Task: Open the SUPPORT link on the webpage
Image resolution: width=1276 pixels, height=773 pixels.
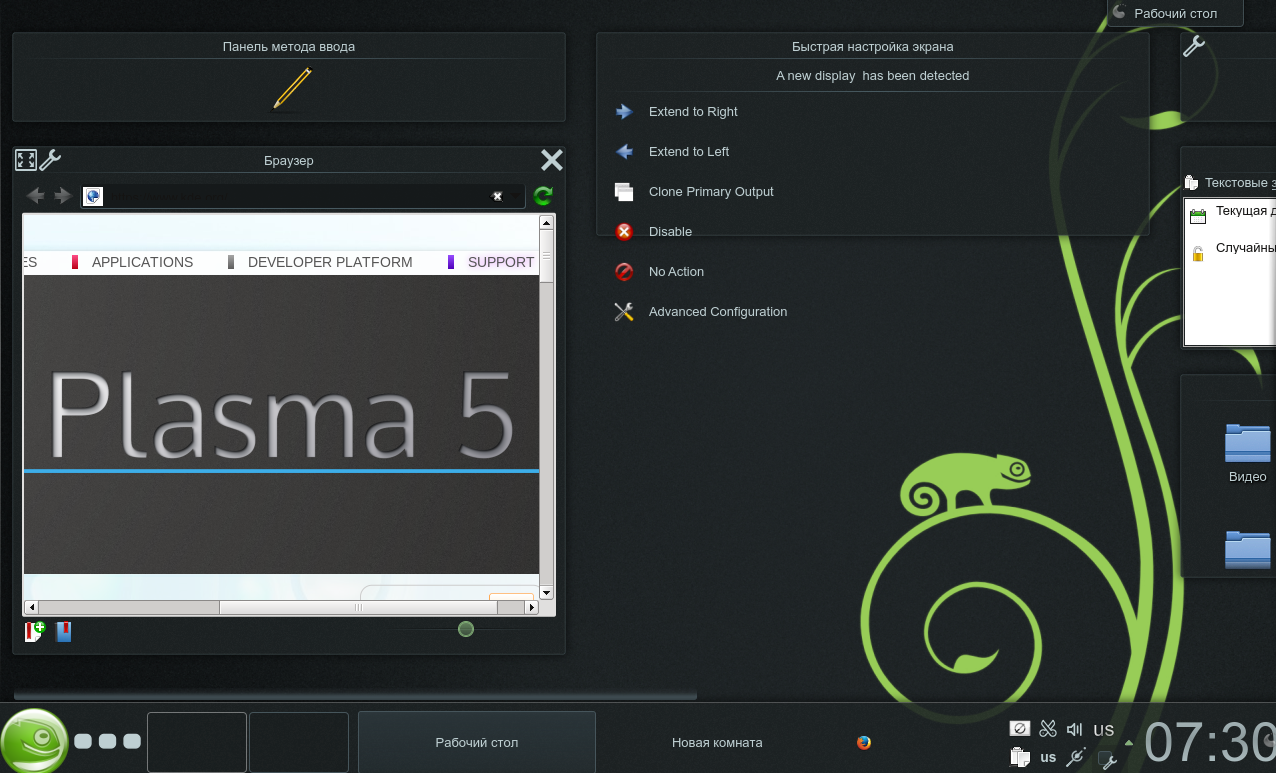Action: (x=501, y=262)
